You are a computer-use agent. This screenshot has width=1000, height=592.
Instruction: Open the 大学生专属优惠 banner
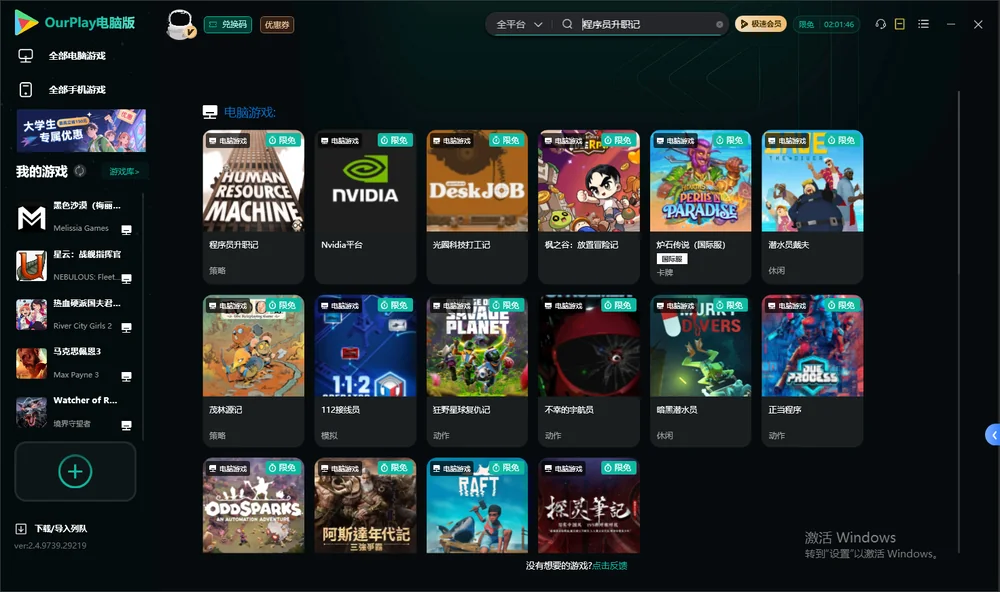coord(81,130)
